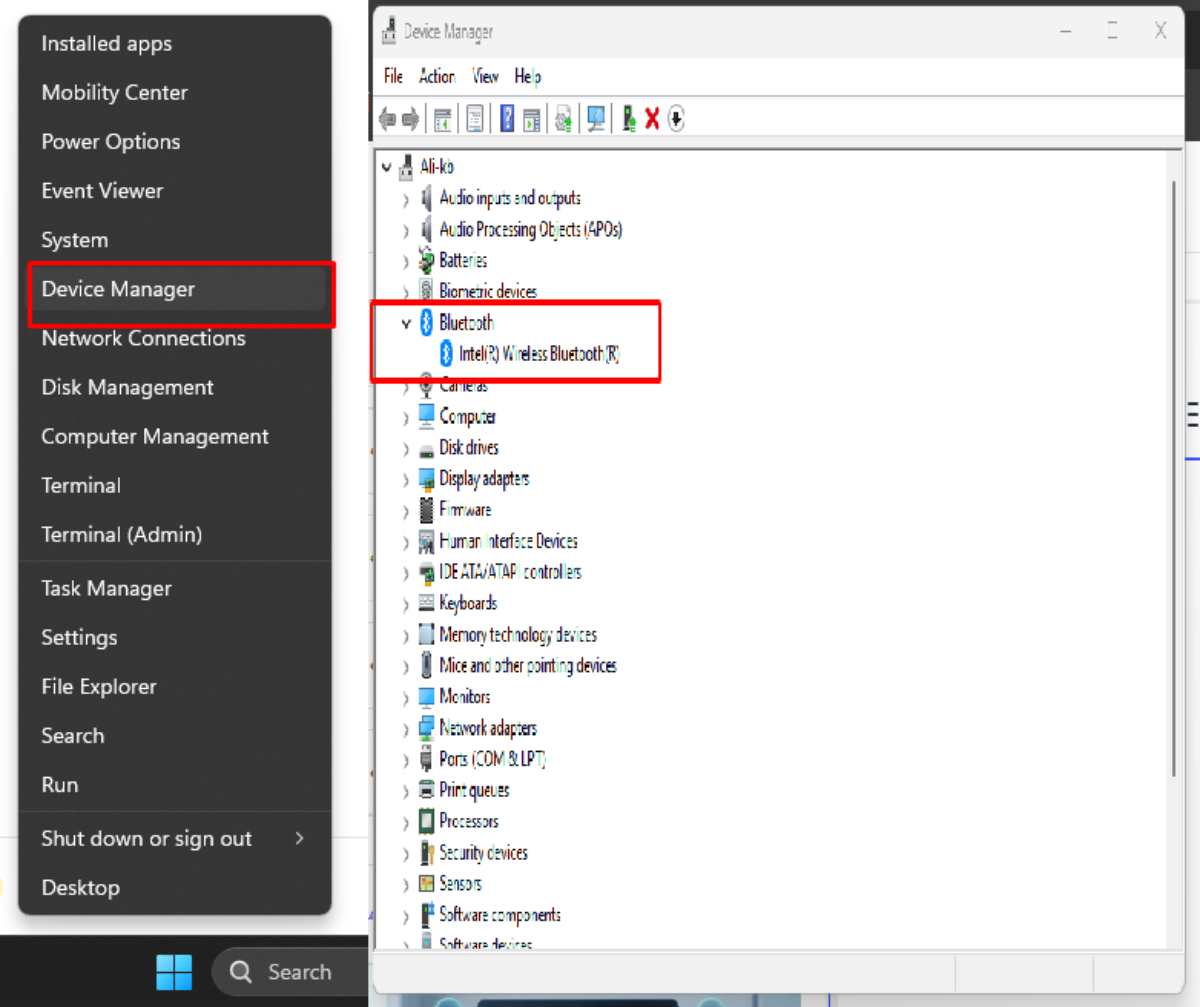Click the Cameras category icon
The width and height of the screenshot is (1200, 1007).
(x=427, y=385)
